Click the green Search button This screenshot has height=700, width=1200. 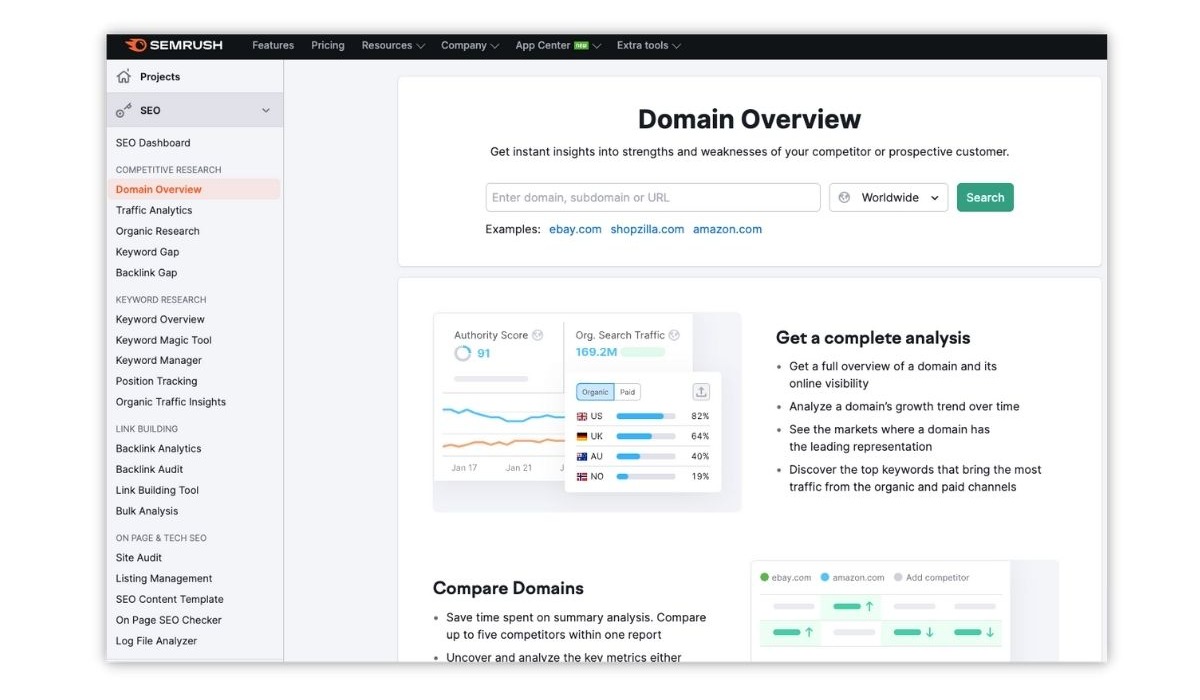pos(985,197)
